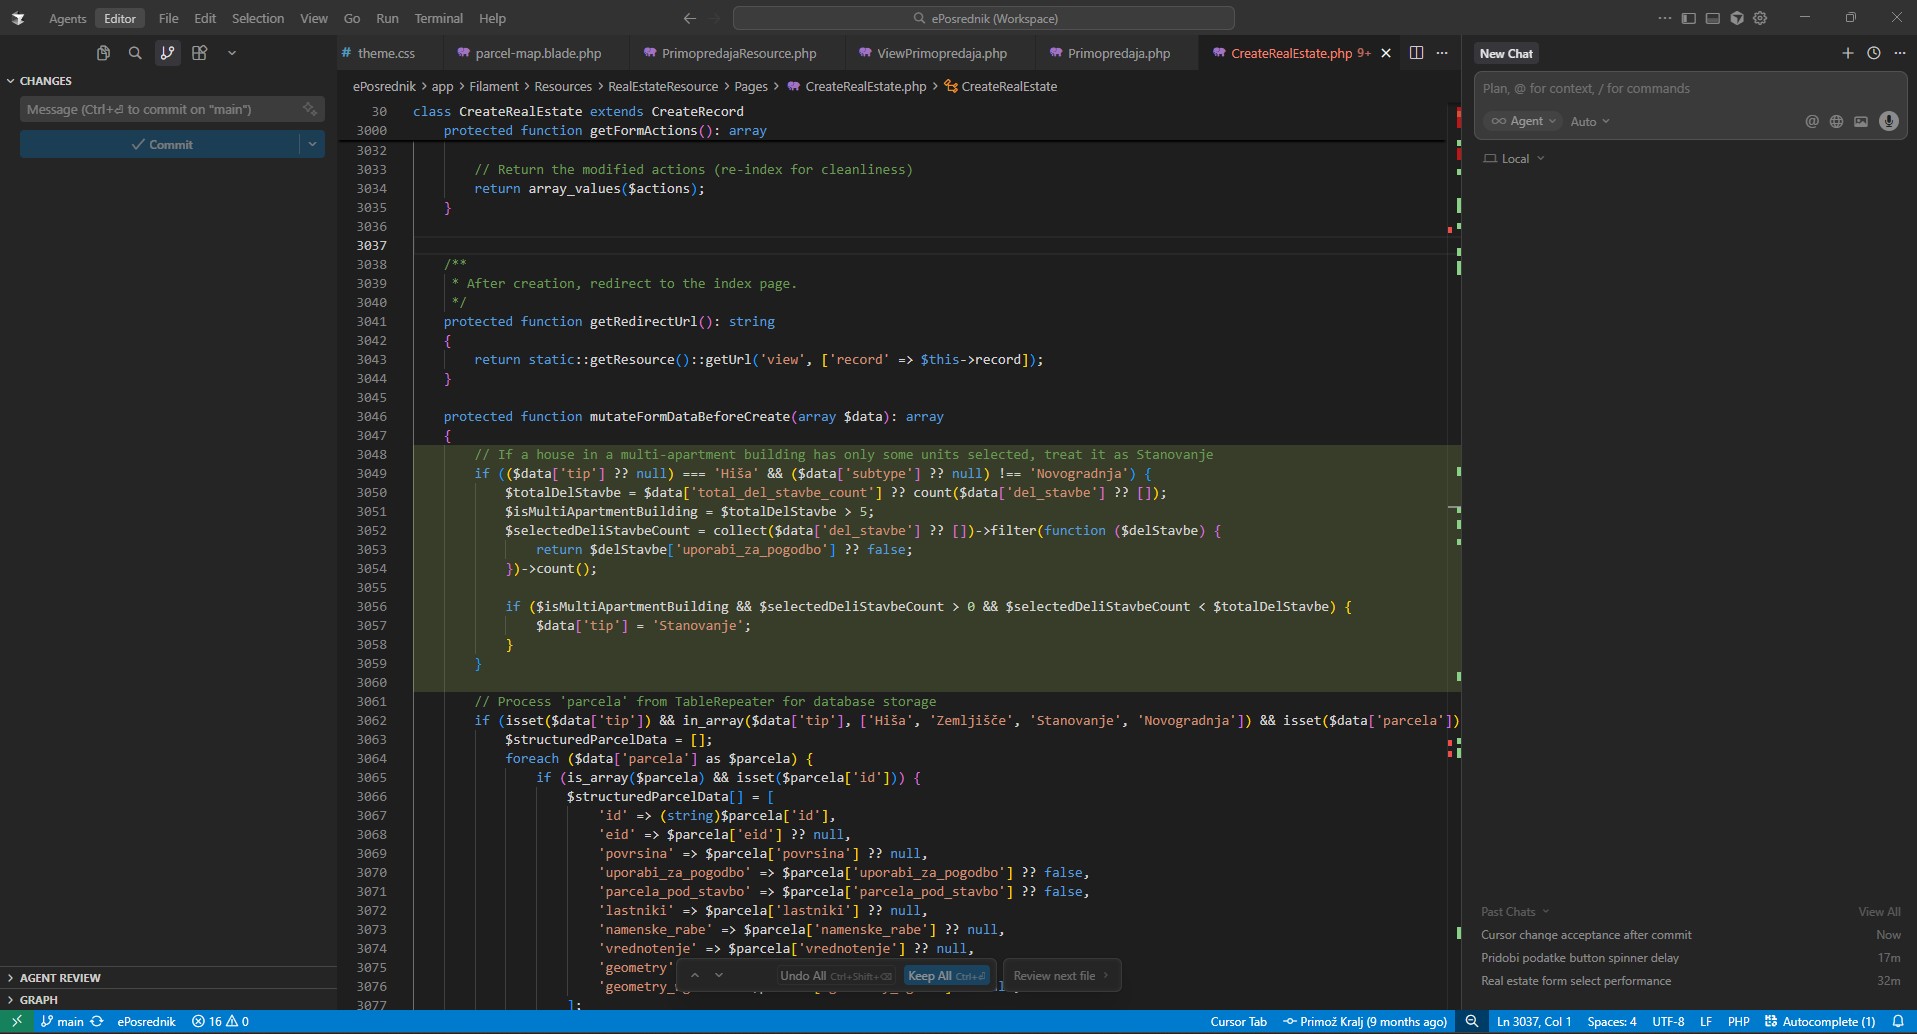The width and height of the screenshot is (1917, 1034).
Task: Click the Commit button
Action: pyautogui.click(x=161, y=144)
